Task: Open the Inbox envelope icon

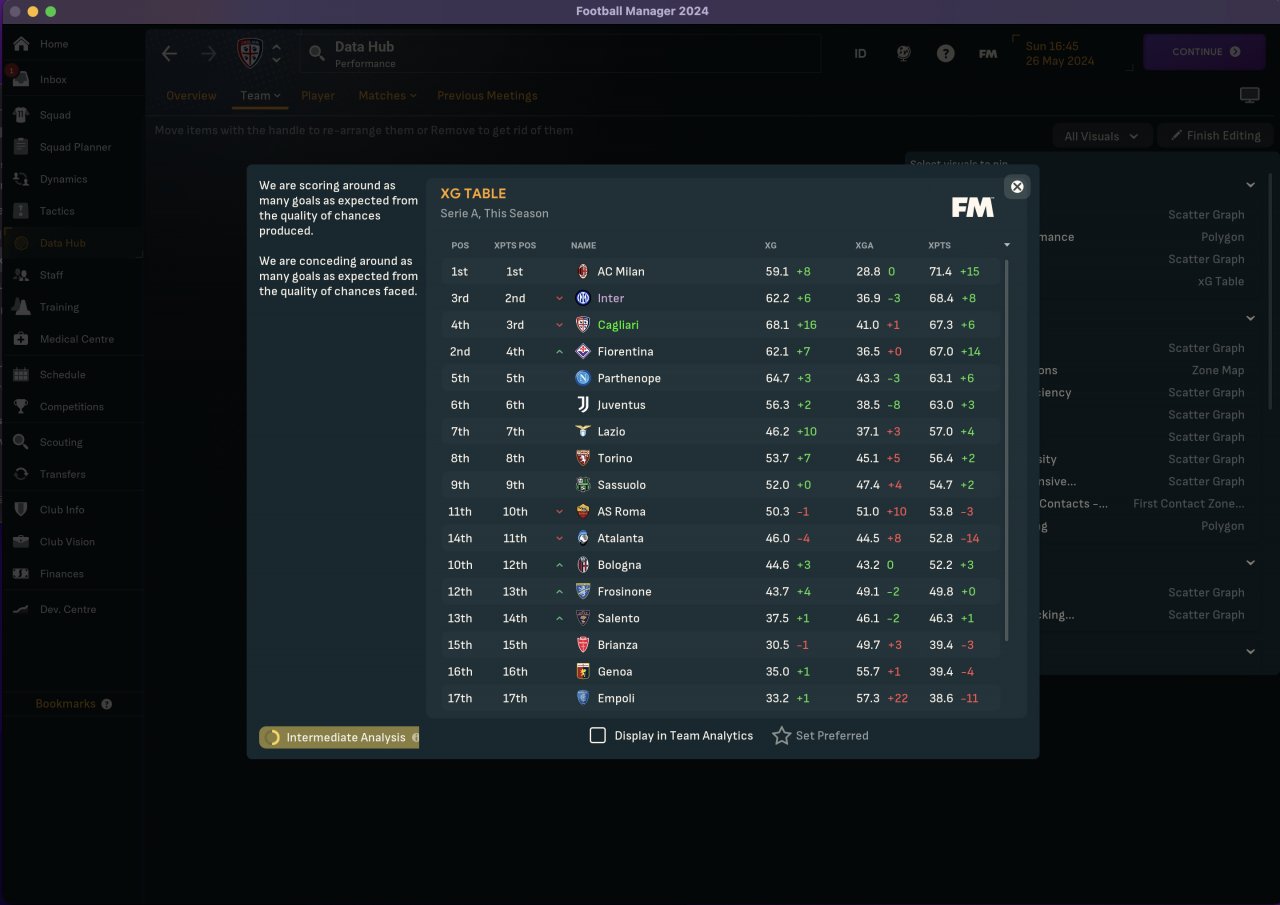Action: 21,80
